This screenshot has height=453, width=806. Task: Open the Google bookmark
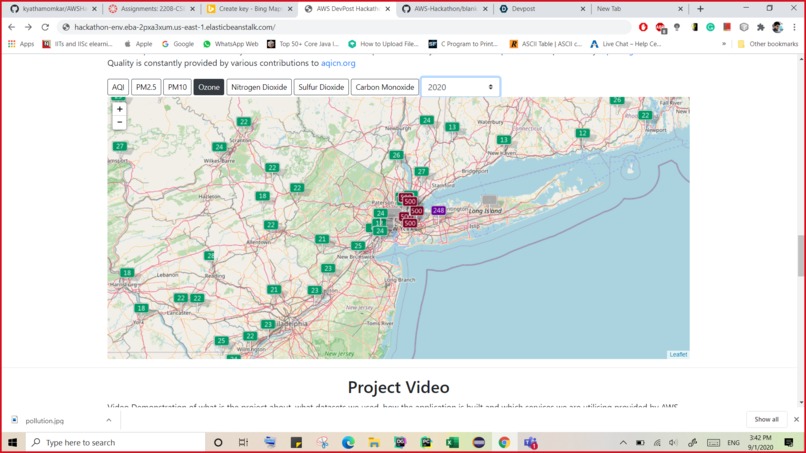pos(178,44)
